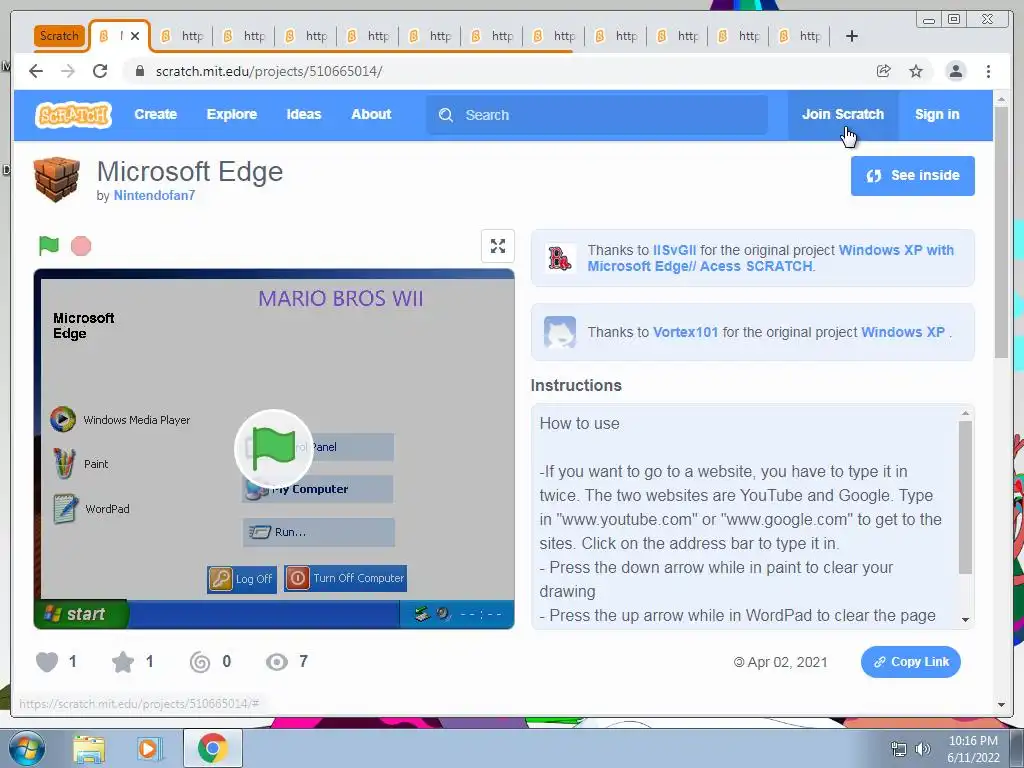This screenshot has width=1024, height=768.
Task: Open the Paint icon in the project
Action: pos(63,464)
